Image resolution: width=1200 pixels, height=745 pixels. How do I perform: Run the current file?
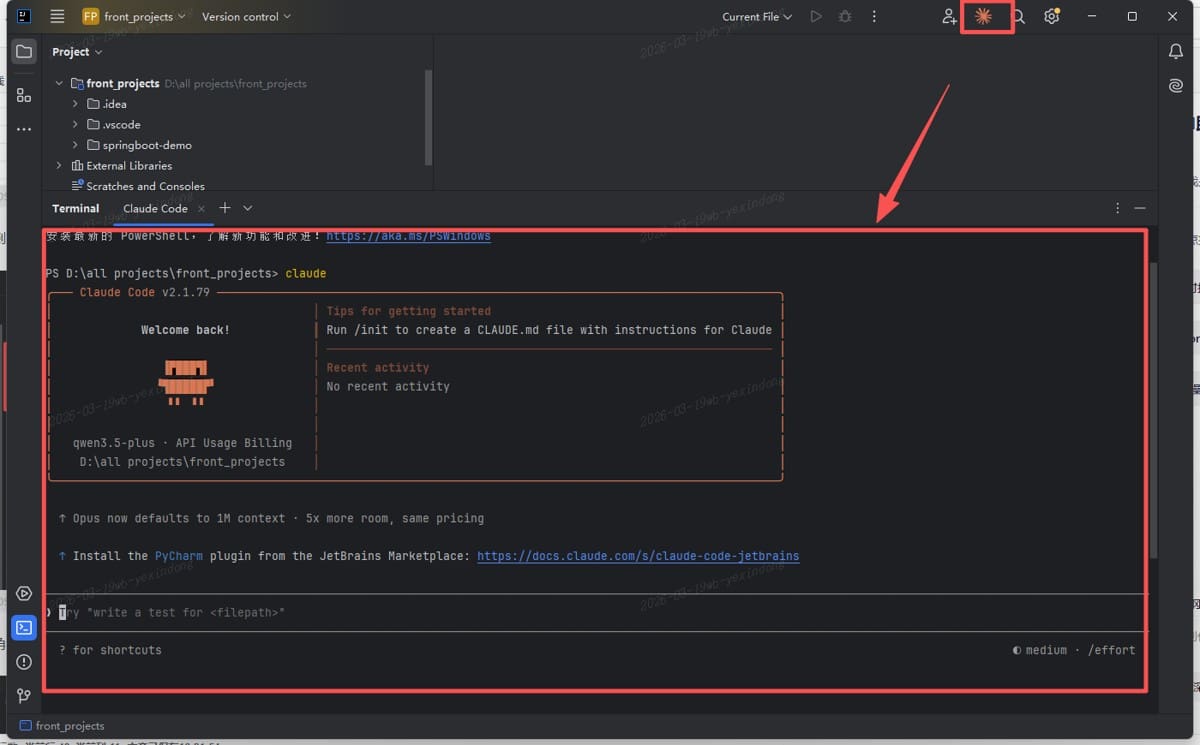(816, 17)
